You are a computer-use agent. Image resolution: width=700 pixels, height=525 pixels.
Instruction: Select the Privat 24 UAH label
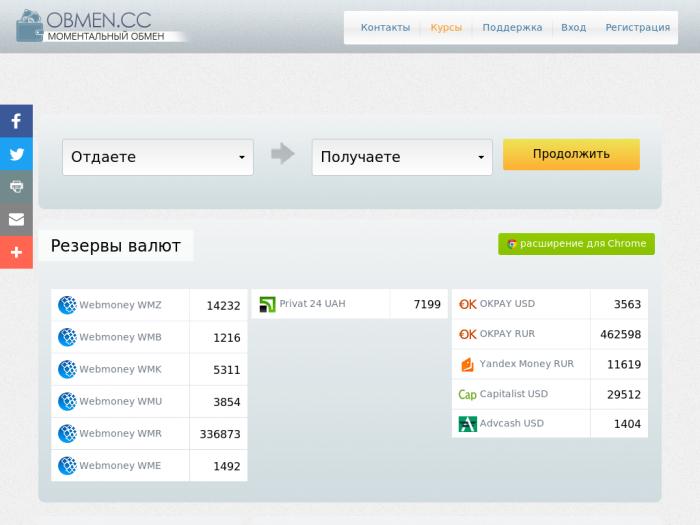312,304
